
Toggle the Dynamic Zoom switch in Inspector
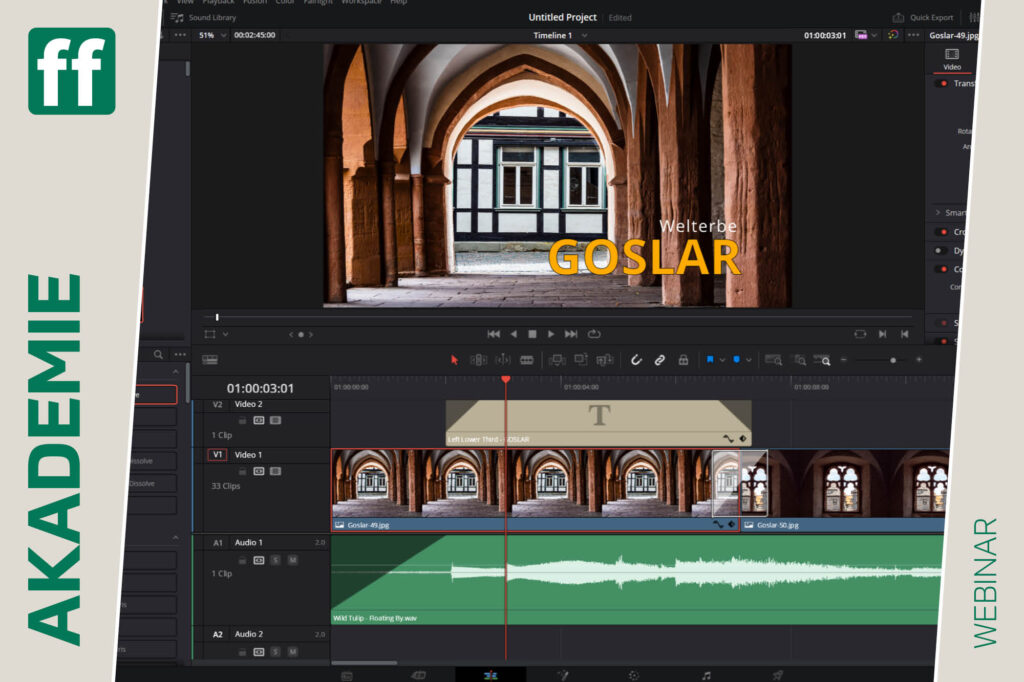[941, 250]
